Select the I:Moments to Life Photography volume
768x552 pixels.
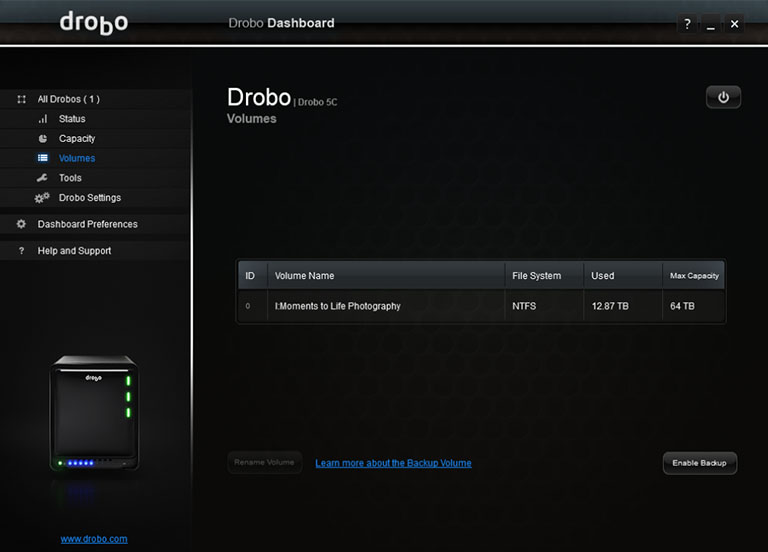click(481, 306)
